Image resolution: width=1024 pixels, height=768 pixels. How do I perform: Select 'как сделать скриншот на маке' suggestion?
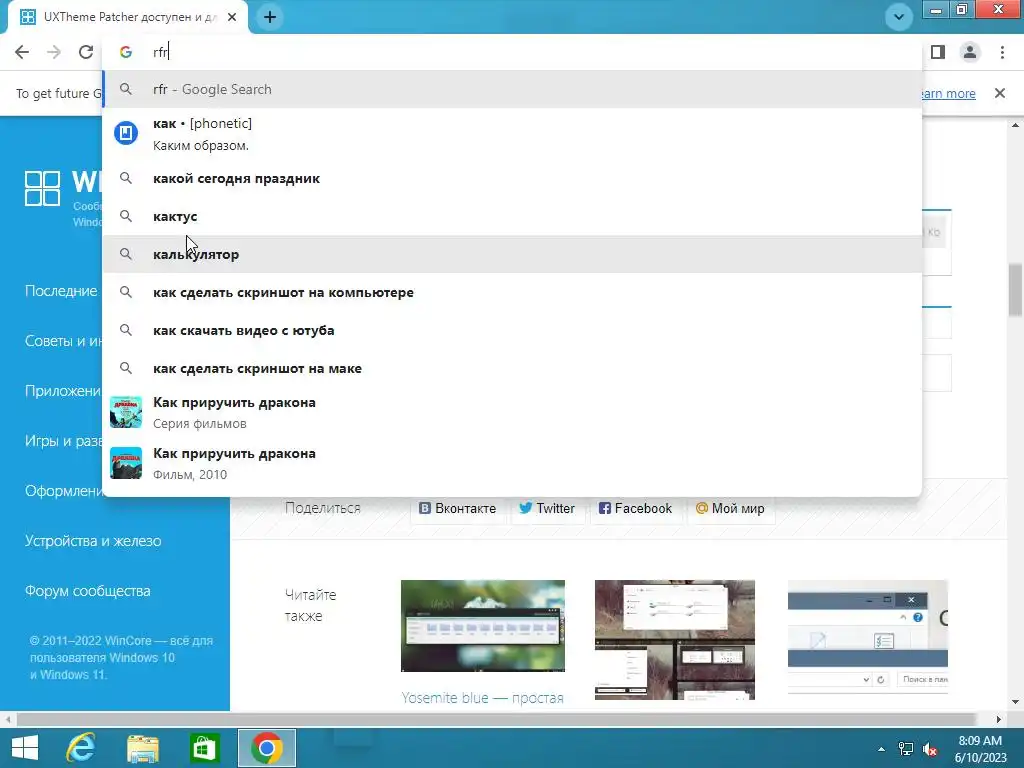[x=512, y=368]
